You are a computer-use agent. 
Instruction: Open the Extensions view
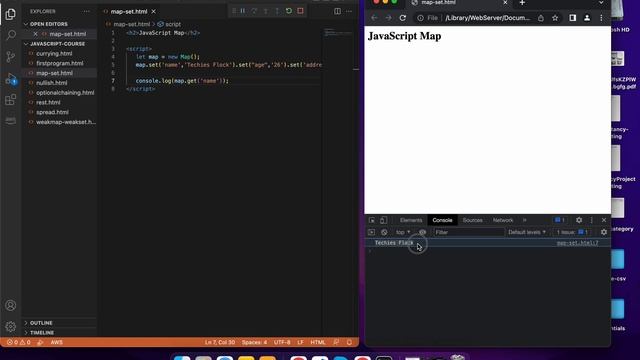pos(11,100)
